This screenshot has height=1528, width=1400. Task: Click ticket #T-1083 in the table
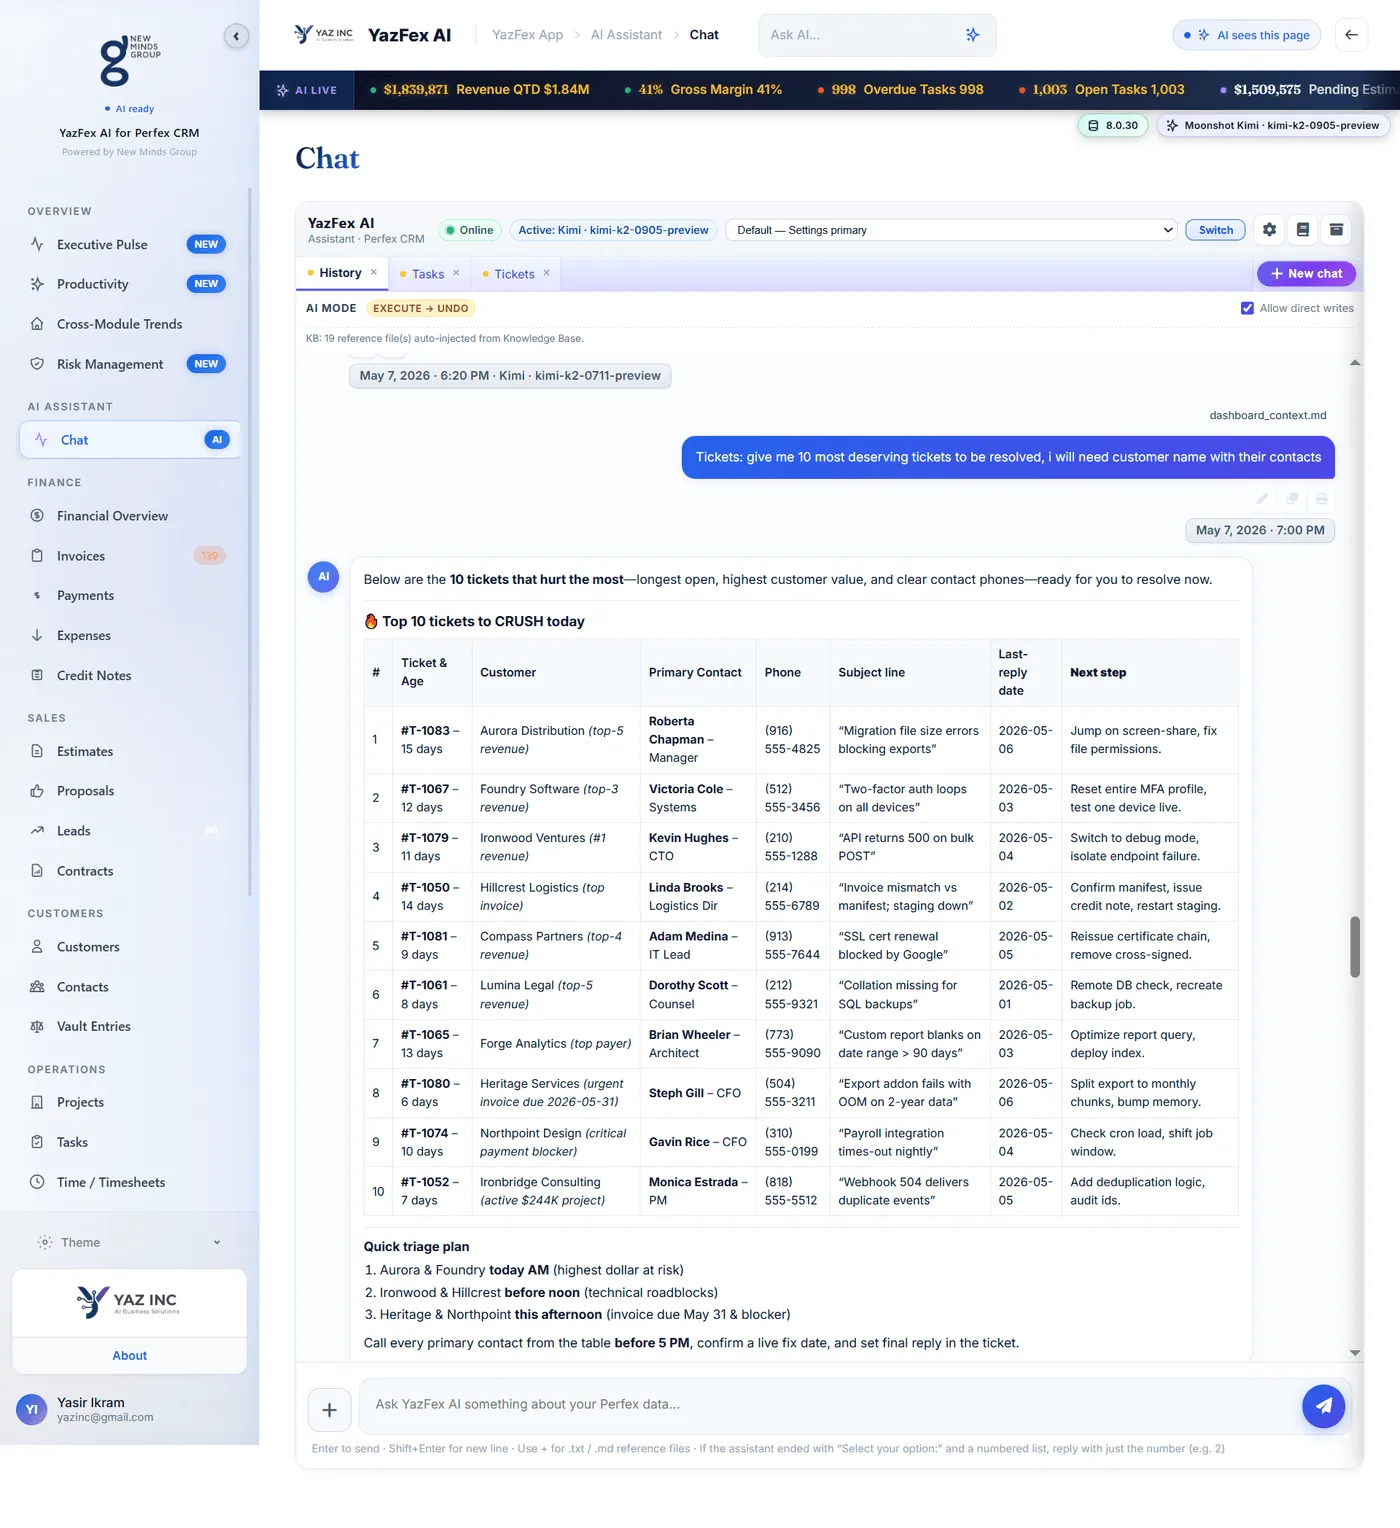[425, 731]
